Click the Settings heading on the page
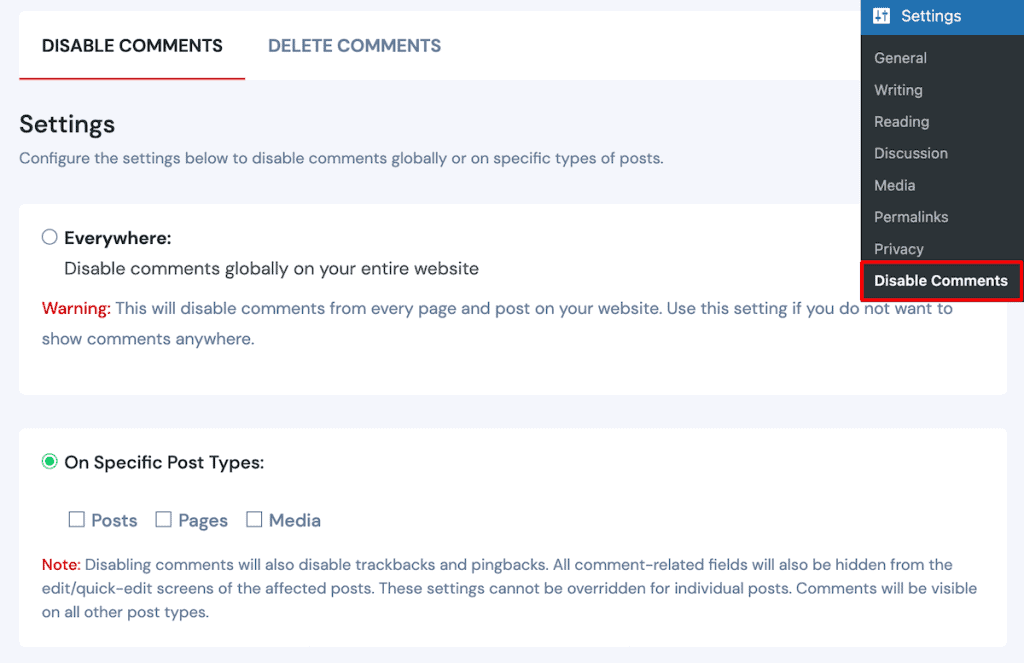 click(67, 124)
